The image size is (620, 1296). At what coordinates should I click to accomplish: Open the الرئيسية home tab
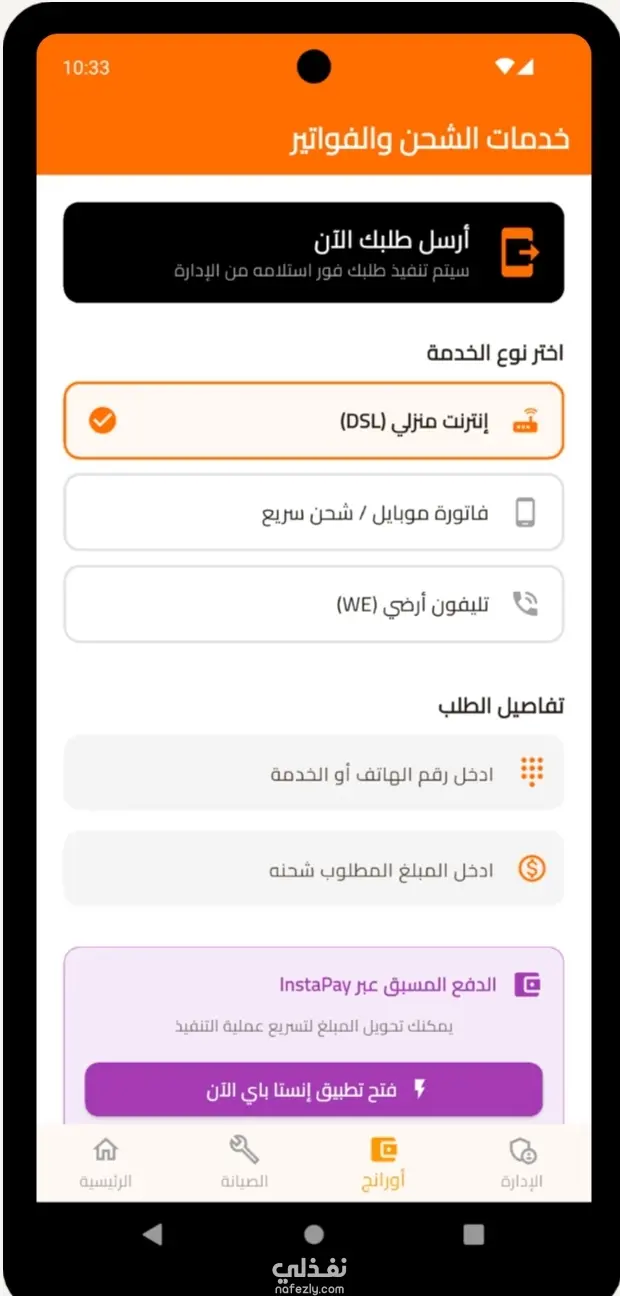[x=105, y=1161]
